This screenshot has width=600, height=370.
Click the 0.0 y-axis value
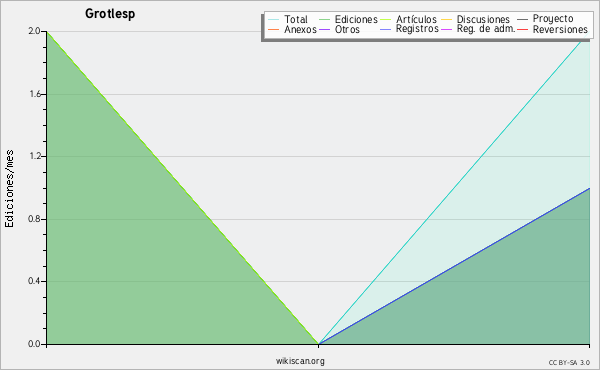pos(34,344)
